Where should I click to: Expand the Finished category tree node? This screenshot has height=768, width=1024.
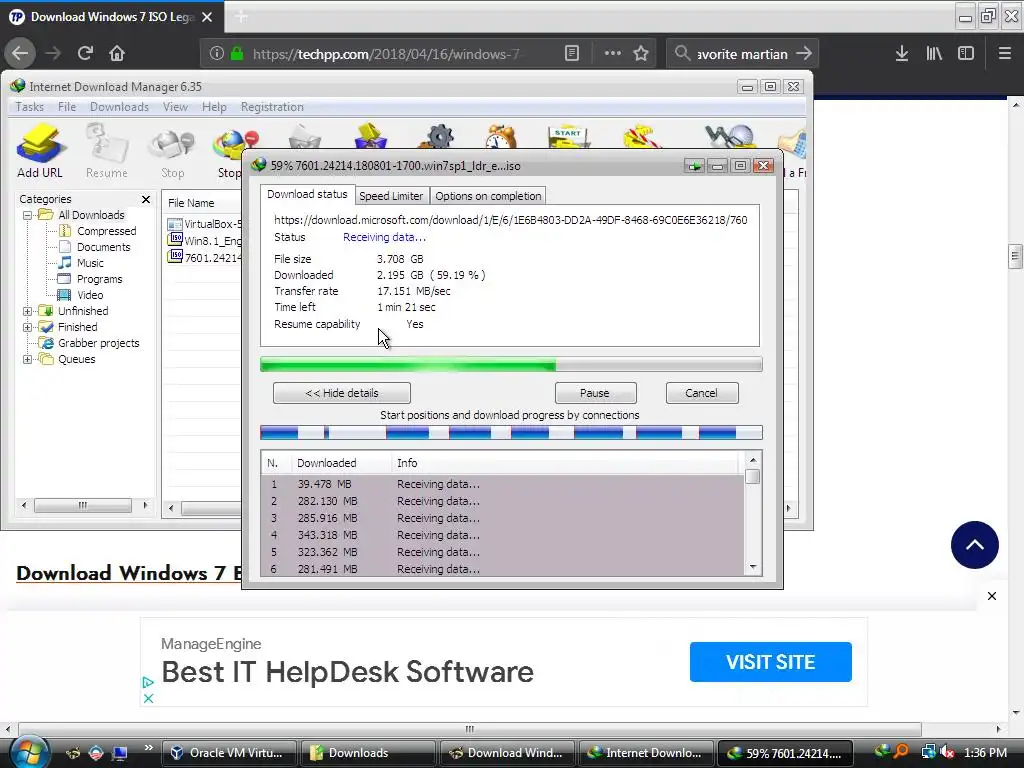click(27, 327)
